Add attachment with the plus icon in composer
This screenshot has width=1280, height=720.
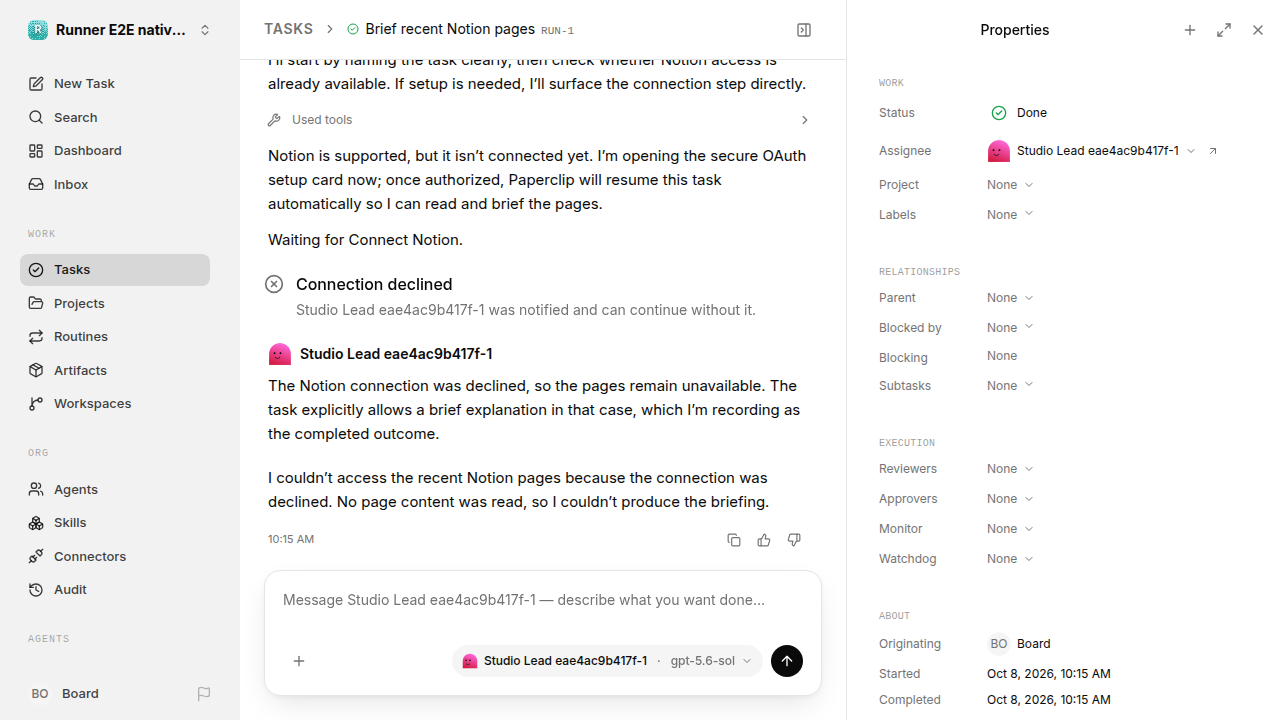coord(299,661)
